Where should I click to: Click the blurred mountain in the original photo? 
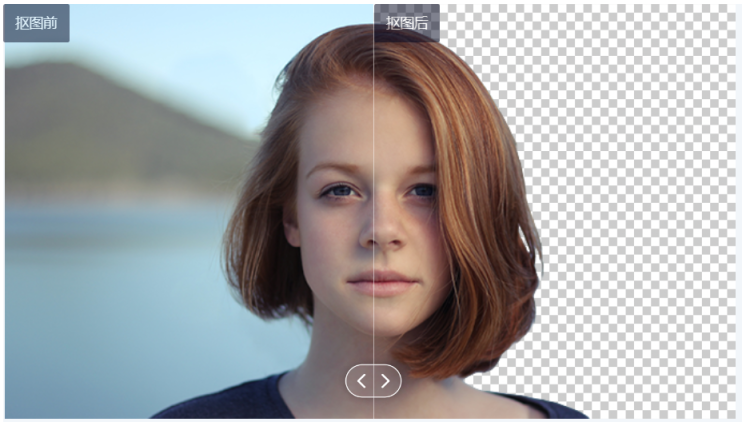110,120
